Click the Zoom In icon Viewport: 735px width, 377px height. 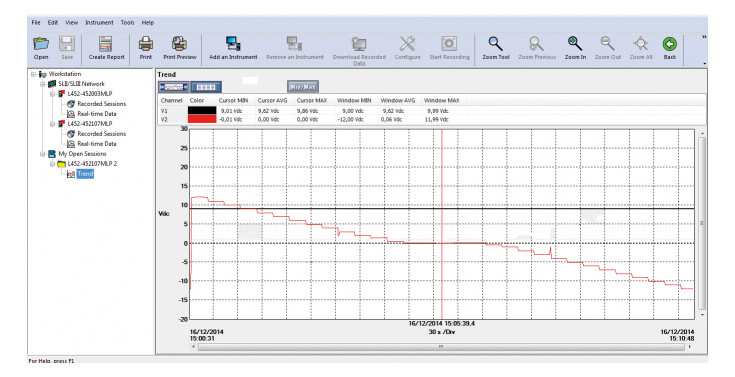tap(575, 44)
